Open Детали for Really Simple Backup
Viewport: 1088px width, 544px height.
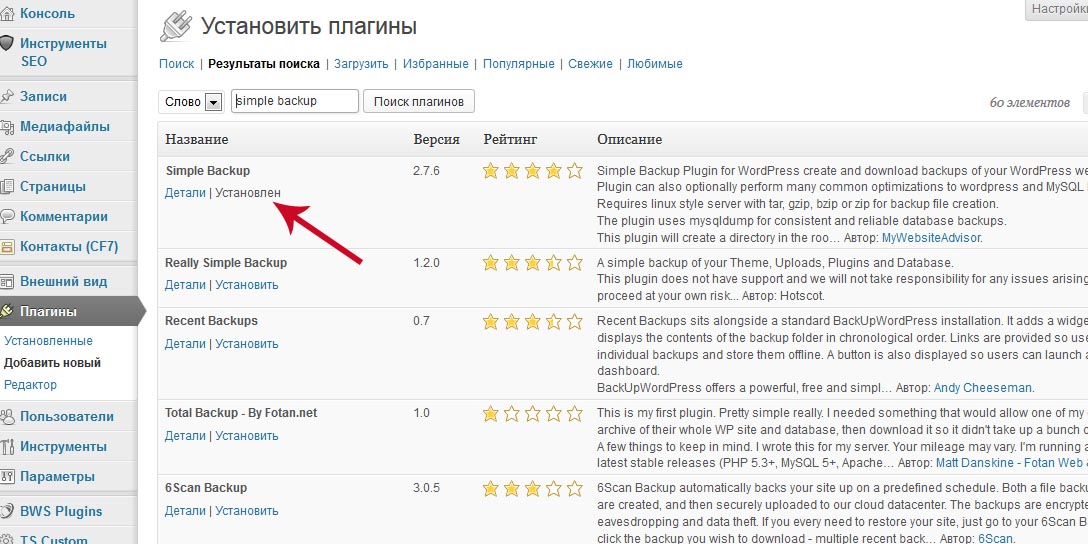pos(185,284)
